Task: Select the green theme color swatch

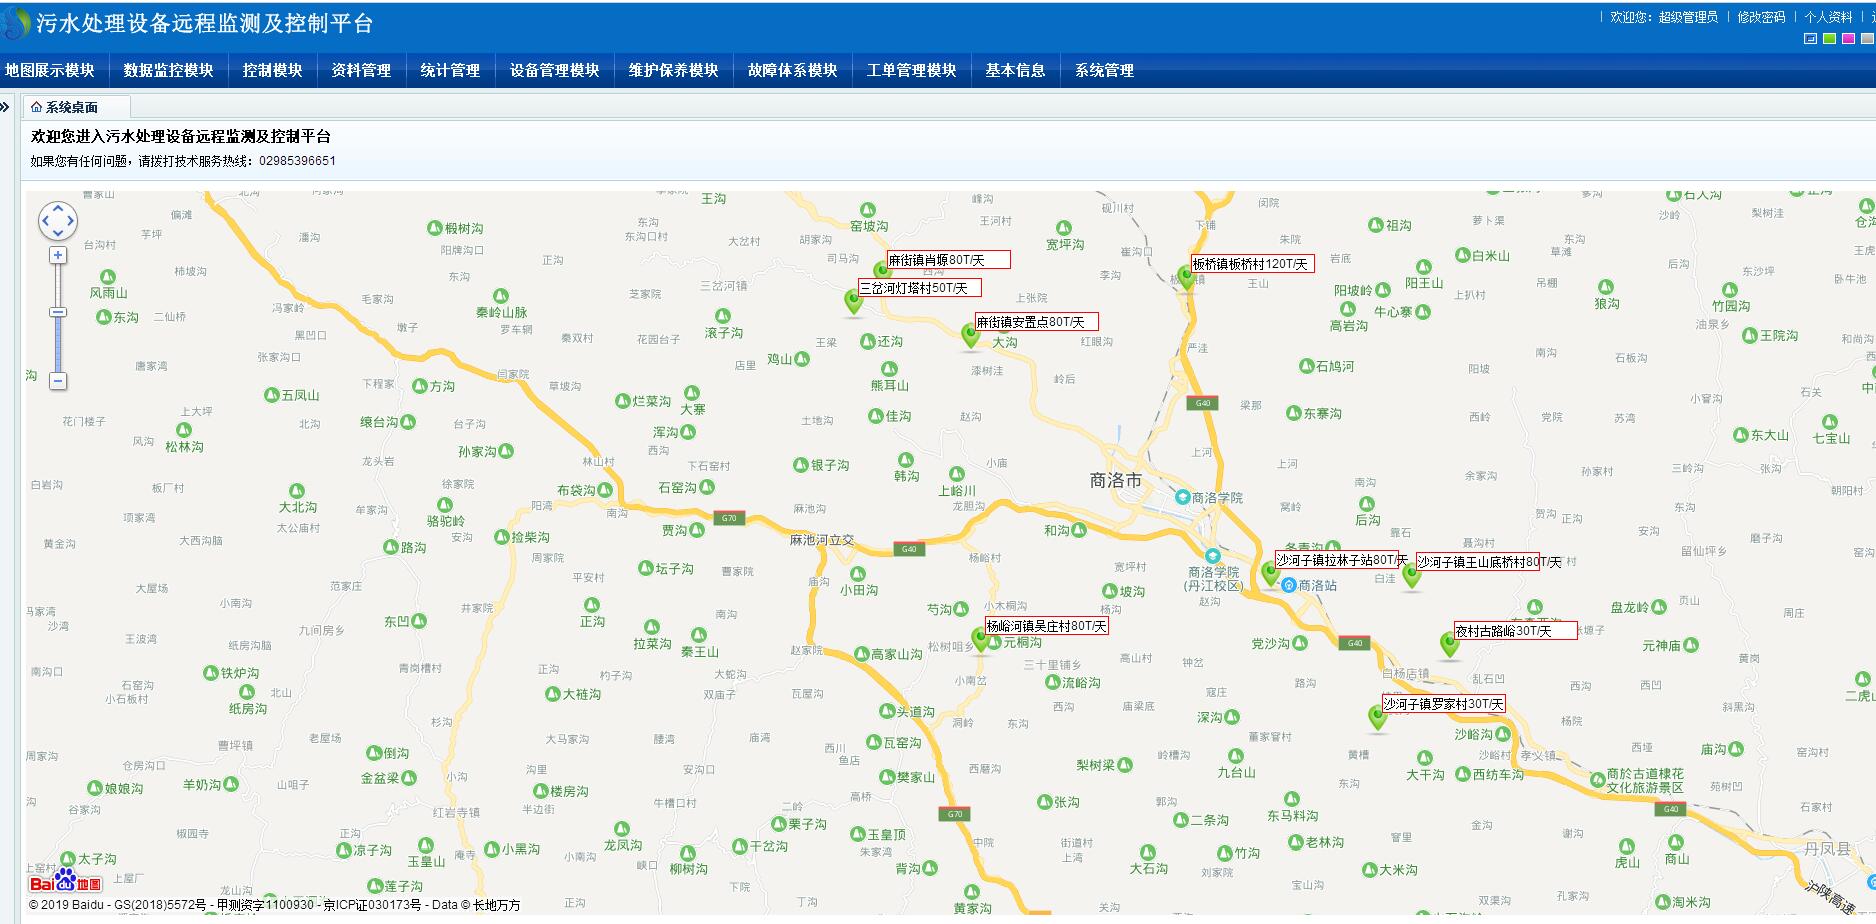Action: (x=1829, y=39)
